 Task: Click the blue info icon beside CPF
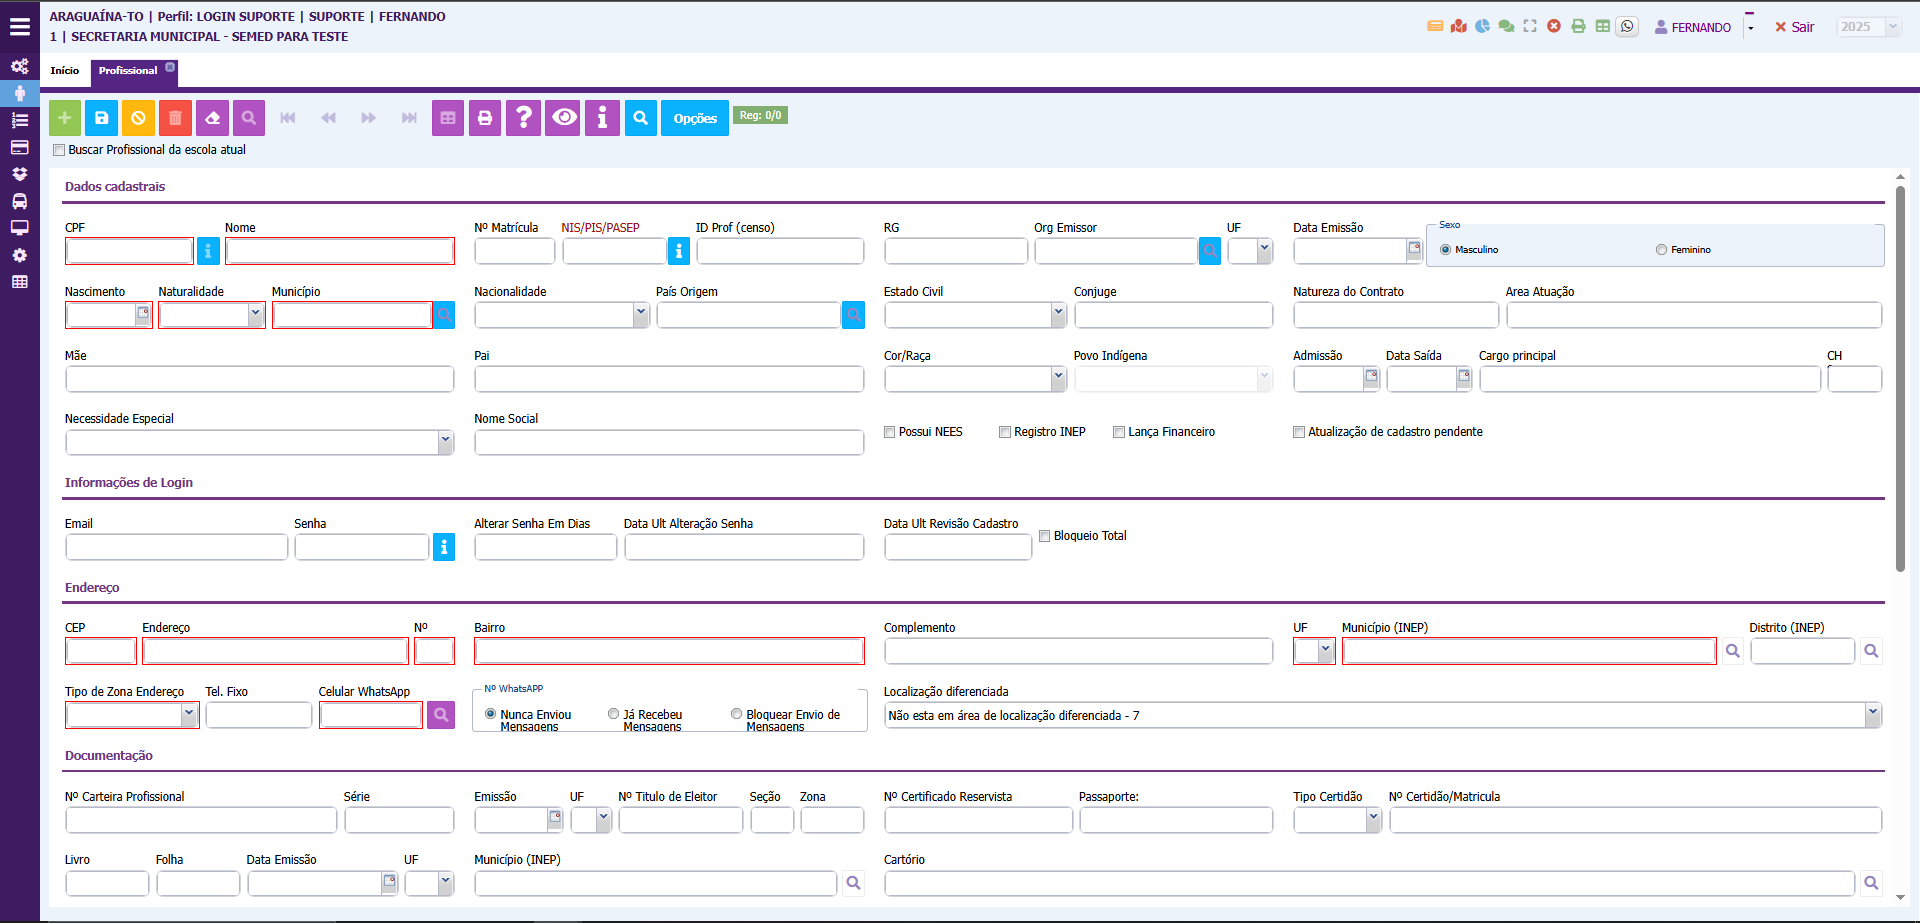click(208, 251)
